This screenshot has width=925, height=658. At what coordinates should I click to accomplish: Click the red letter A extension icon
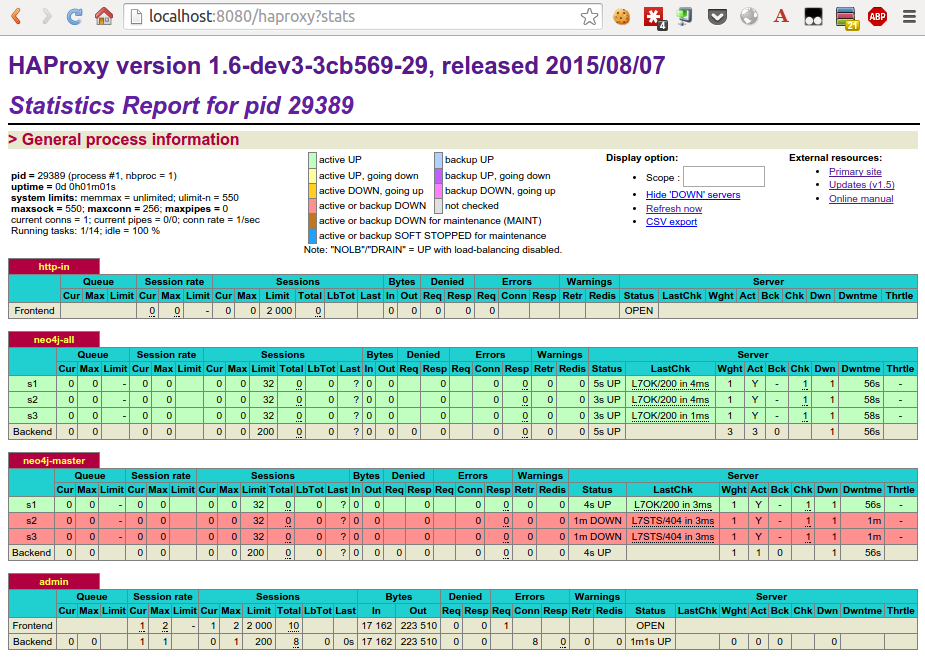click(x=781, y=17)
